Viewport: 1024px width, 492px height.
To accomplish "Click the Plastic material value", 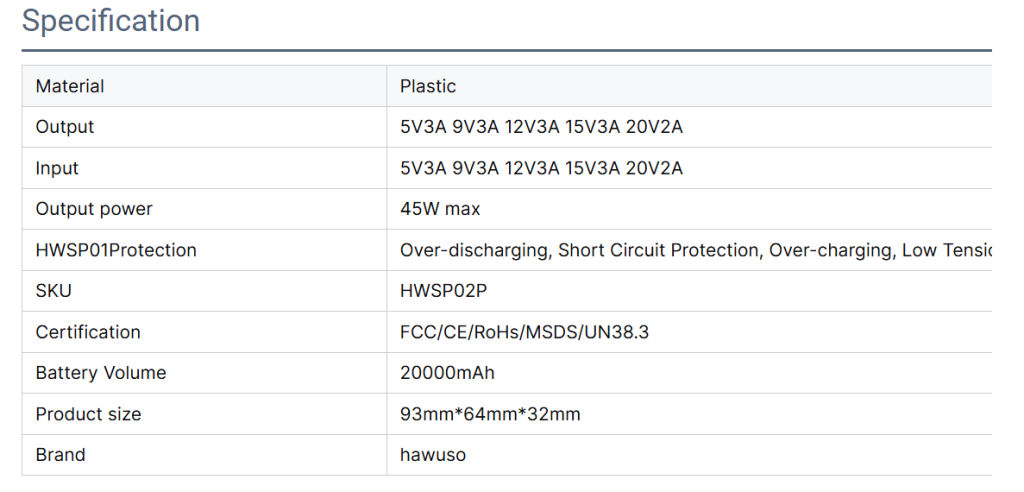I will [x=428, y=86].
